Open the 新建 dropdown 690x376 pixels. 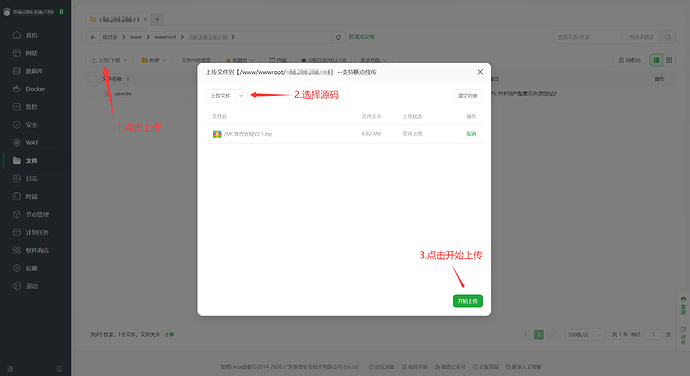coord(154,60)
